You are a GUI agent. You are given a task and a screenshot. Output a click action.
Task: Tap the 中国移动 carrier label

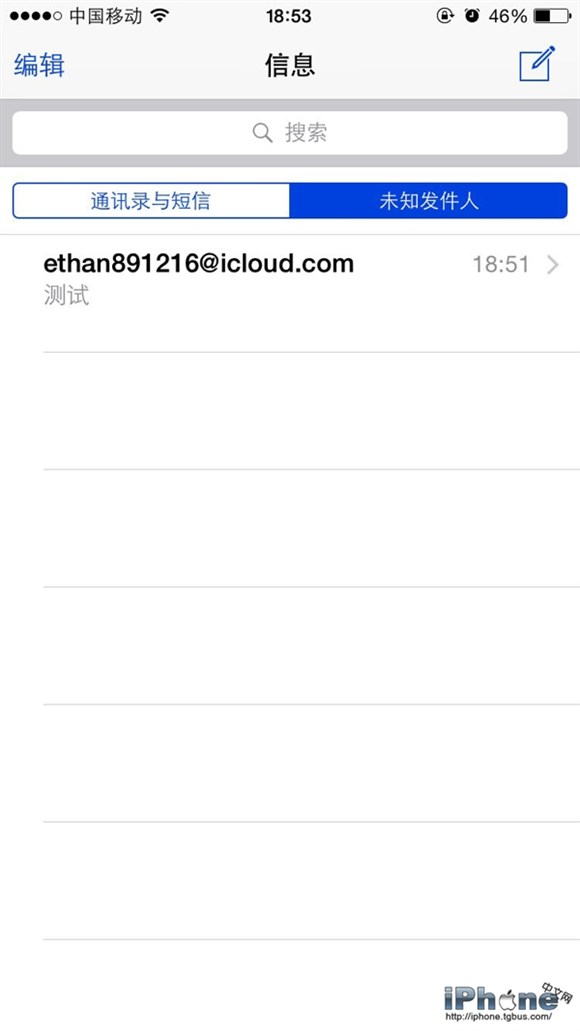coord(106,16)
